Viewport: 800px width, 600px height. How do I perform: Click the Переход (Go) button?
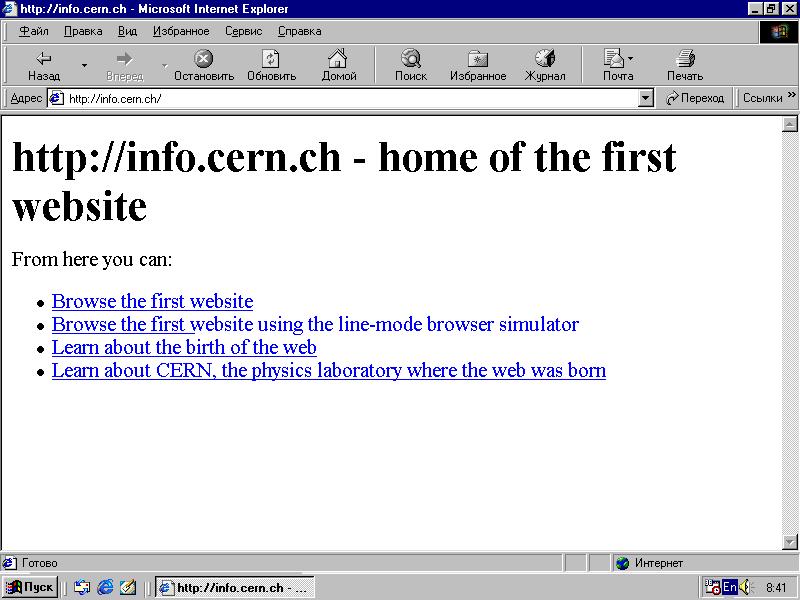[x=696, y=98]
